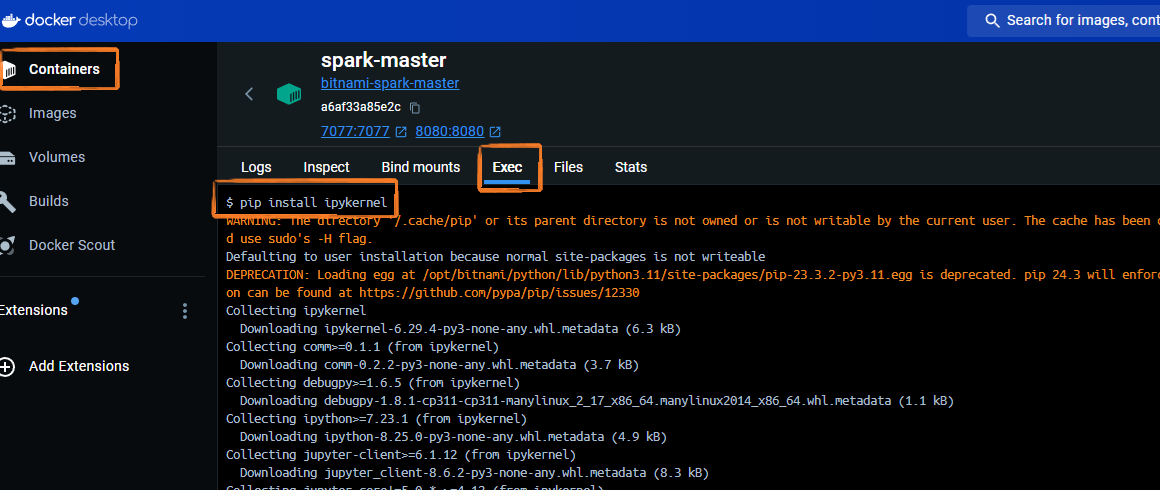Switch to the Logs tab
The height and width of the screenshot is (490, 1160).
pyautogui.click(x=256, y=167)
